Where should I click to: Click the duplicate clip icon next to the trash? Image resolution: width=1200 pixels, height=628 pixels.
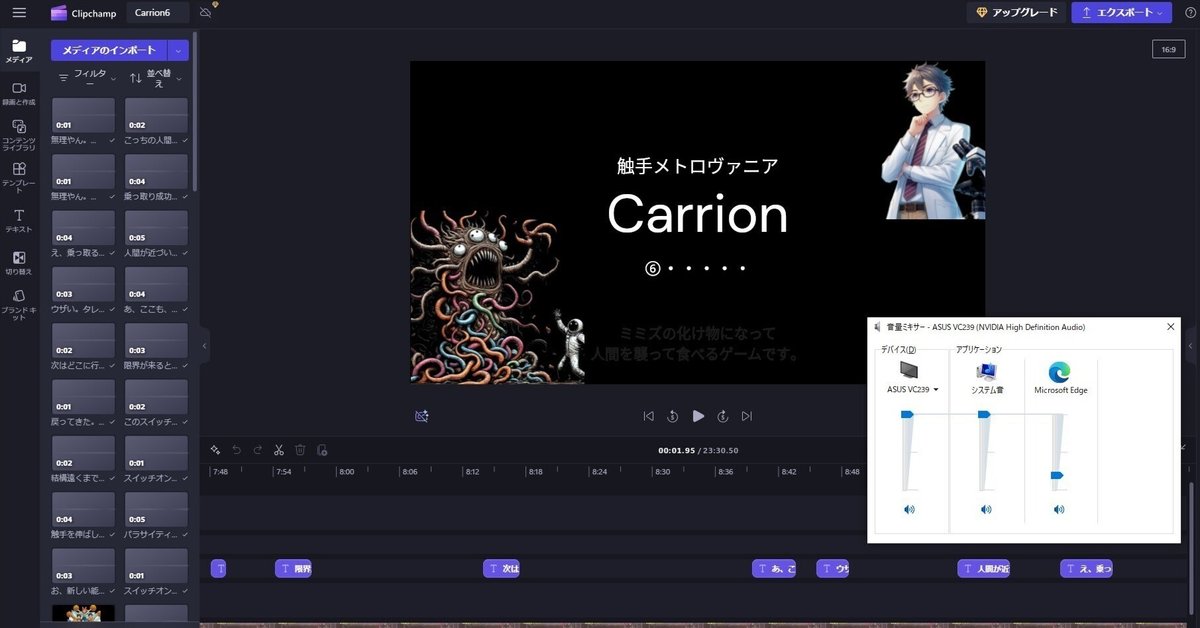(321, 450)
